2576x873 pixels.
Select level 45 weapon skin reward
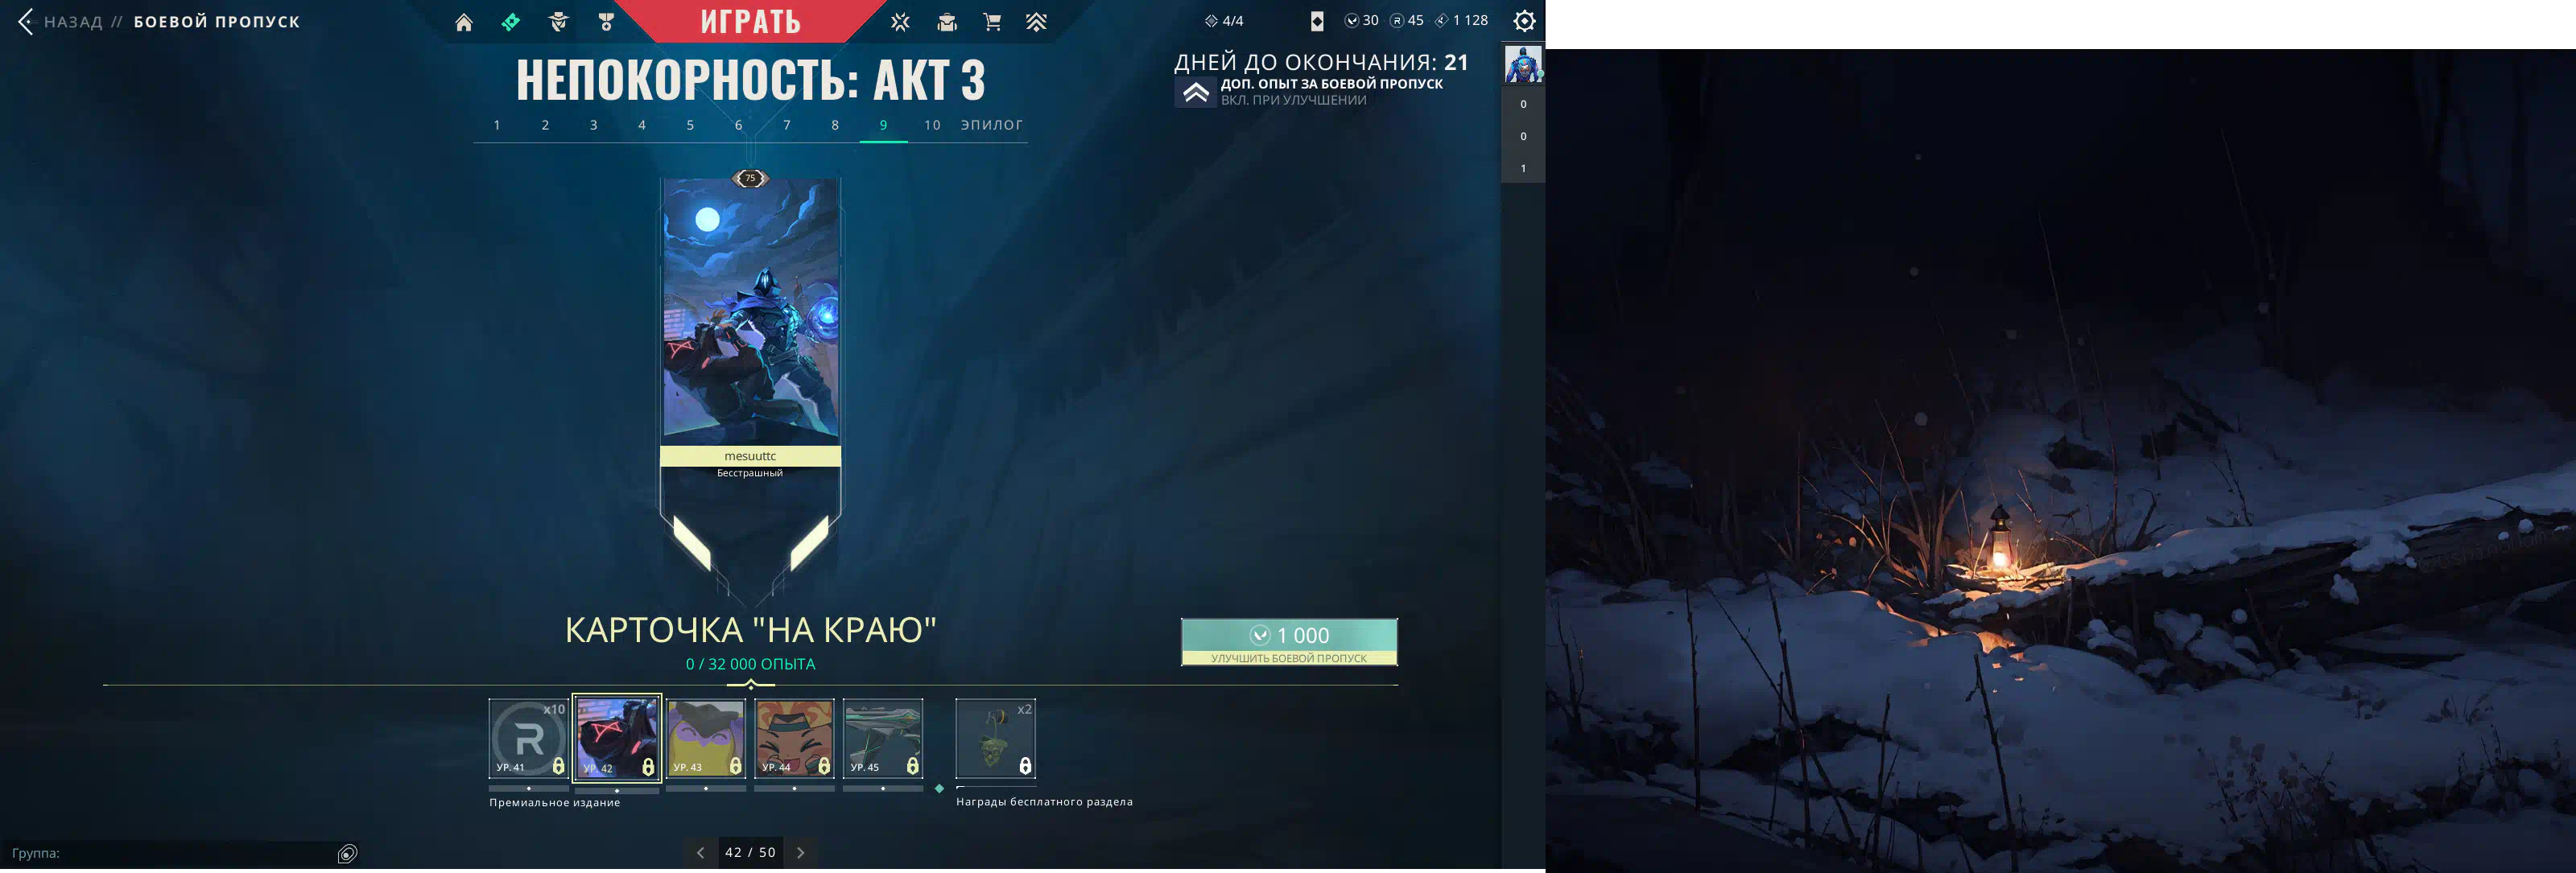tap(883, 738)
